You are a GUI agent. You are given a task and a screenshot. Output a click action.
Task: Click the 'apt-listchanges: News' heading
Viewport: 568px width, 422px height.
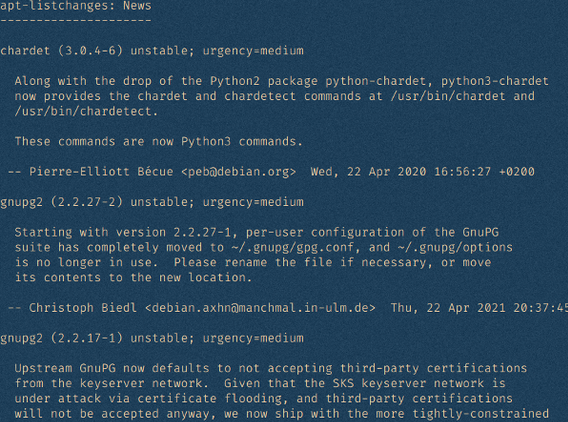(76, 6)
